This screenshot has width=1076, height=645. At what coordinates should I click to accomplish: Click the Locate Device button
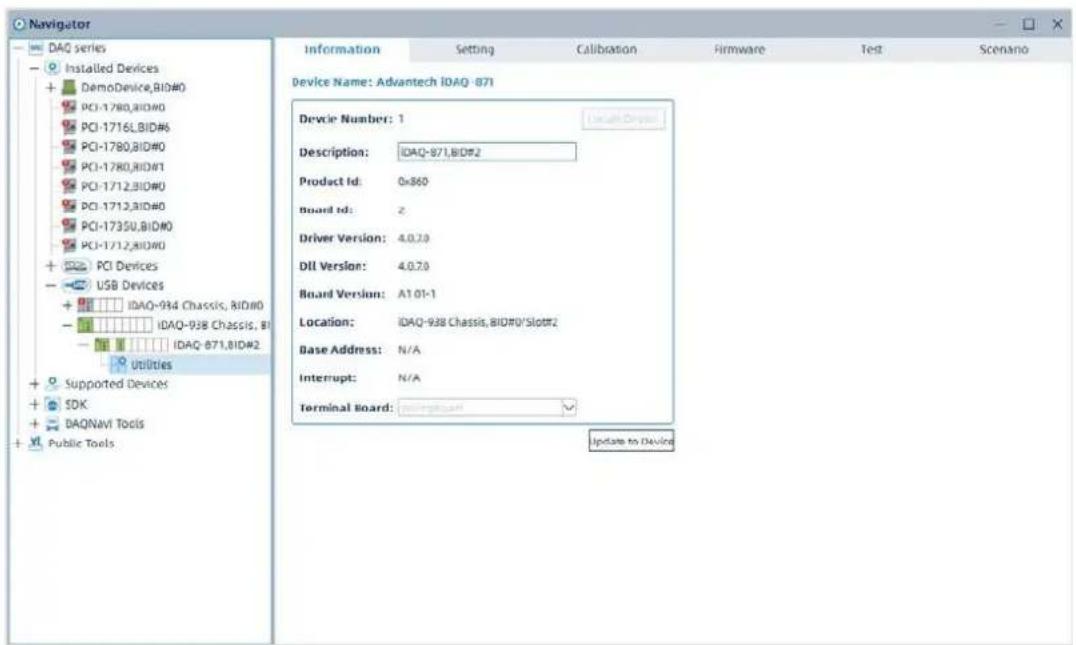(x=623, y=119)
